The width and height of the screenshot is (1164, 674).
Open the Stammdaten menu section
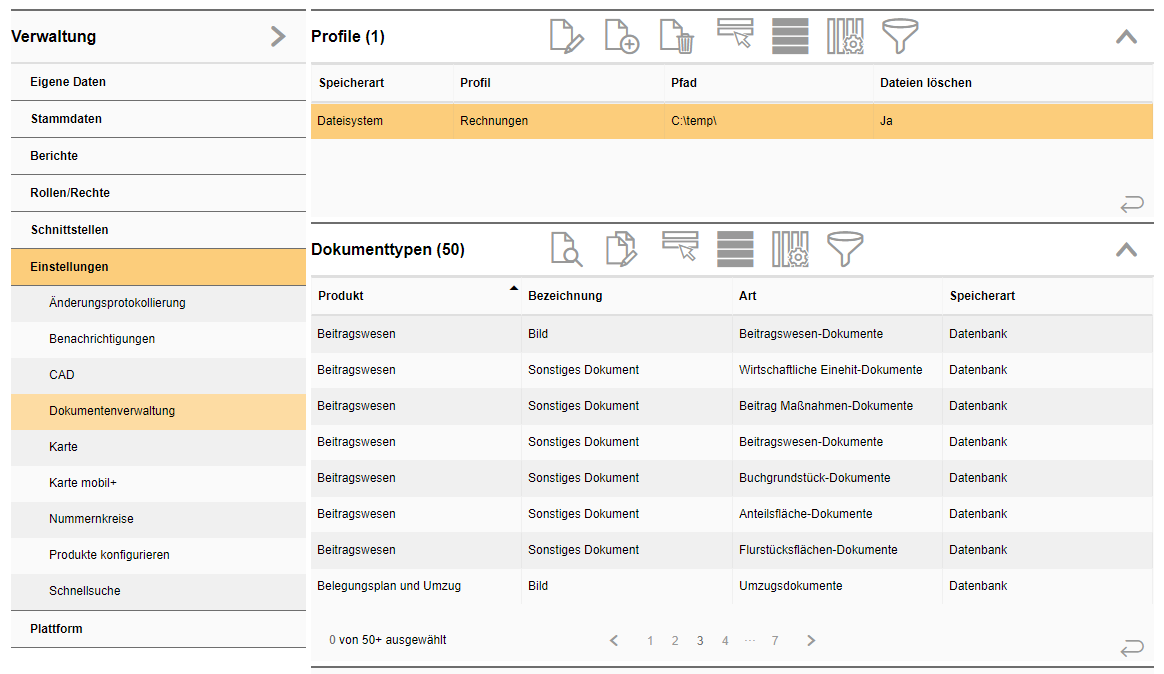(66, 119)
